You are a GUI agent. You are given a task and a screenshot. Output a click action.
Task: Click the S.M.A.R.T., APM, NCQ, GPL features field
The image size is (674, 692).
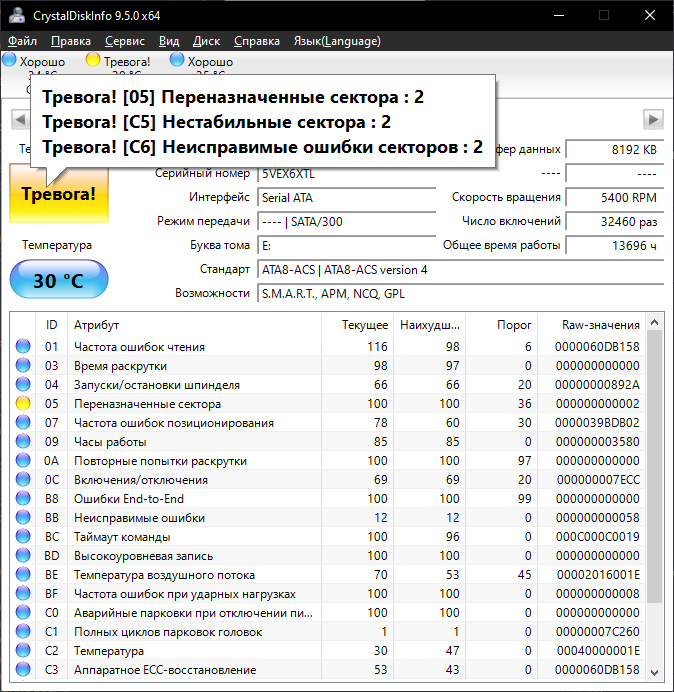tap(460, 293)
